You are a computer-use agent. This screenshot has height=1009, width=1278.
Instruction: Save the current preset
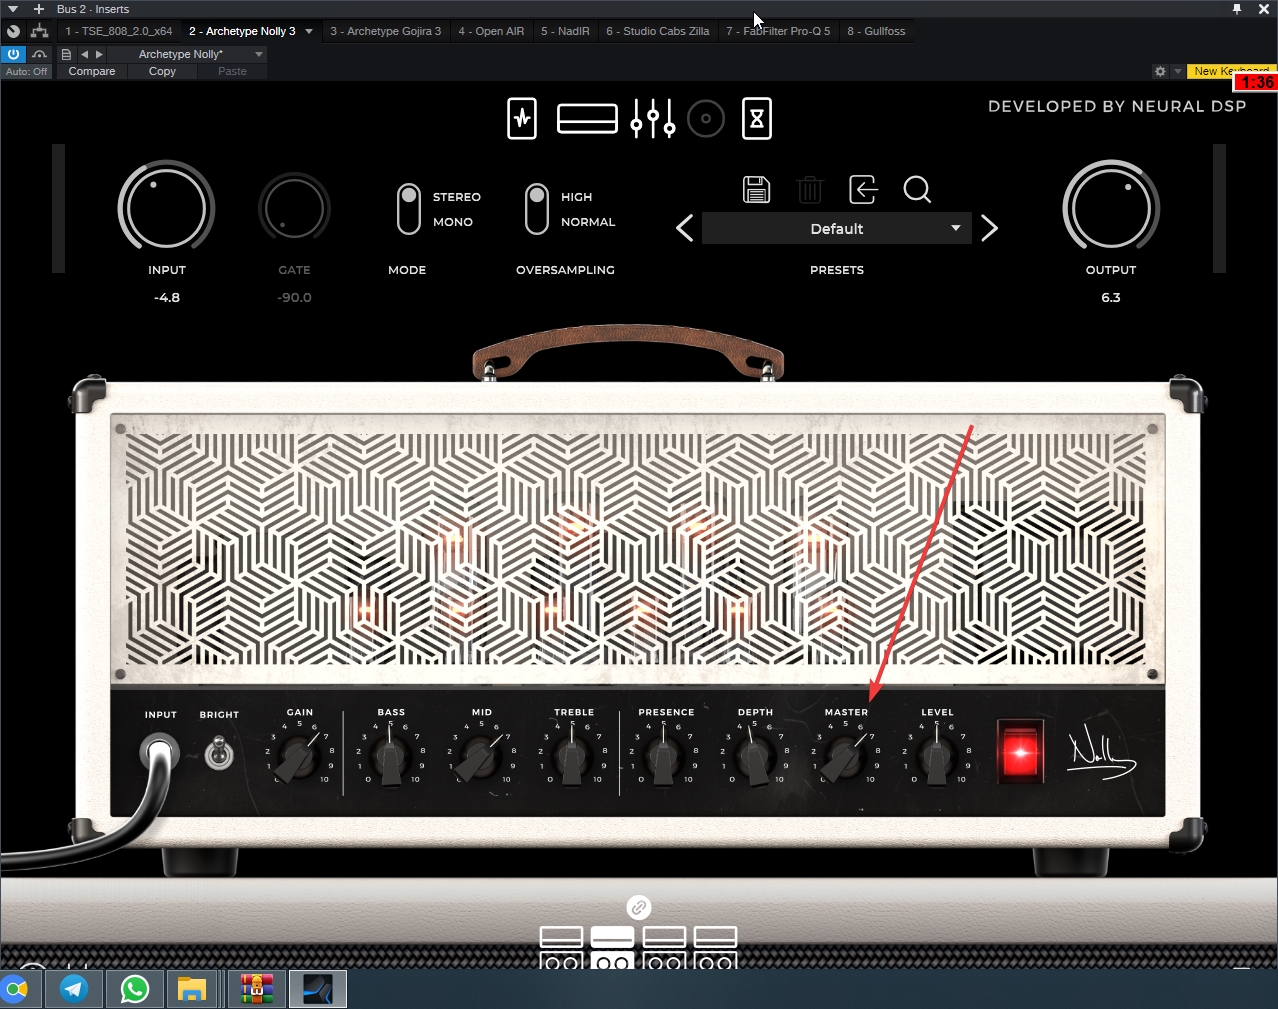pos(757,189)
